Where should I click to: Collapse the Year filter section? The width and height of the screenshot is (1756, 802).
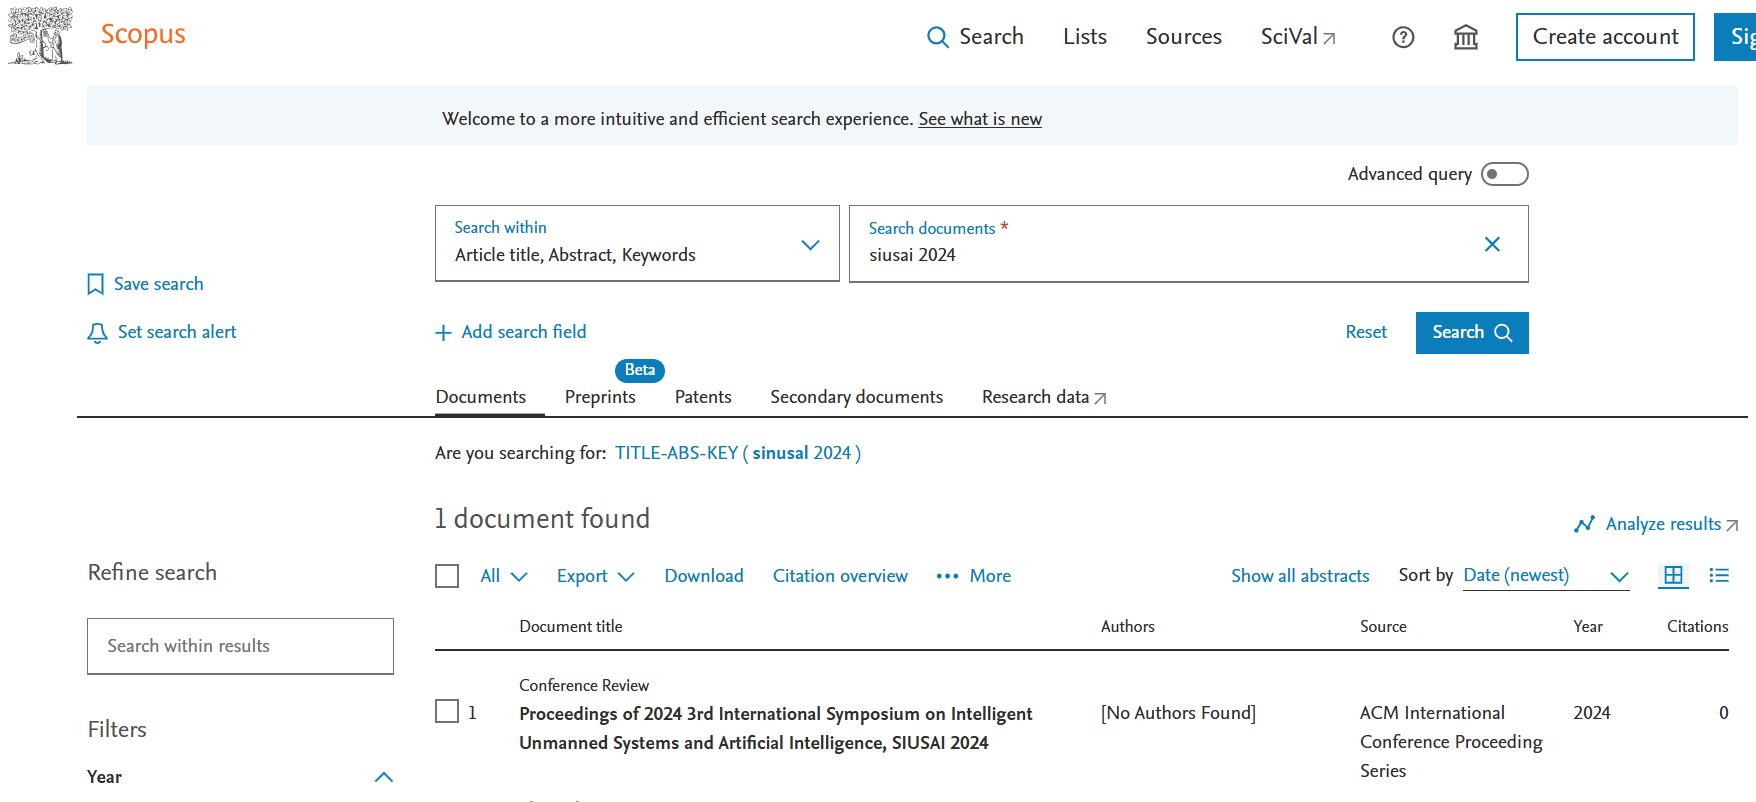point(383,777)
